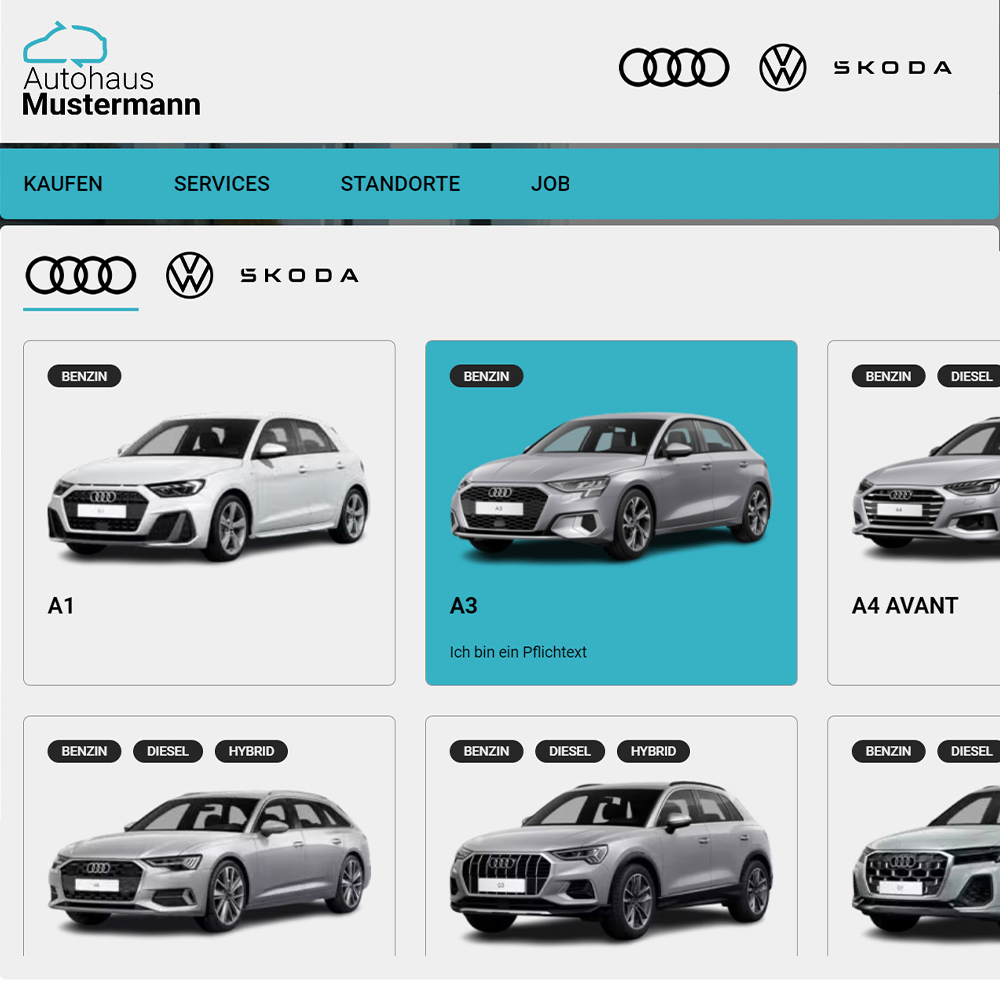The image size is (1000, 1000).
Task: Open the Services menu
Action: [x=222, y=184]
